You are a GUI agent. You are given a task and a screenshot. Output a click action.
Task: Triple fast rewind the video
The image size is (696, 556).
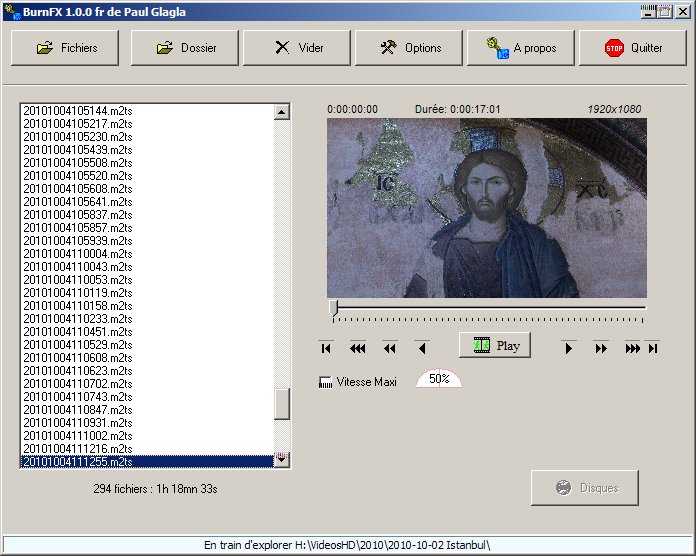click(357, 348)
